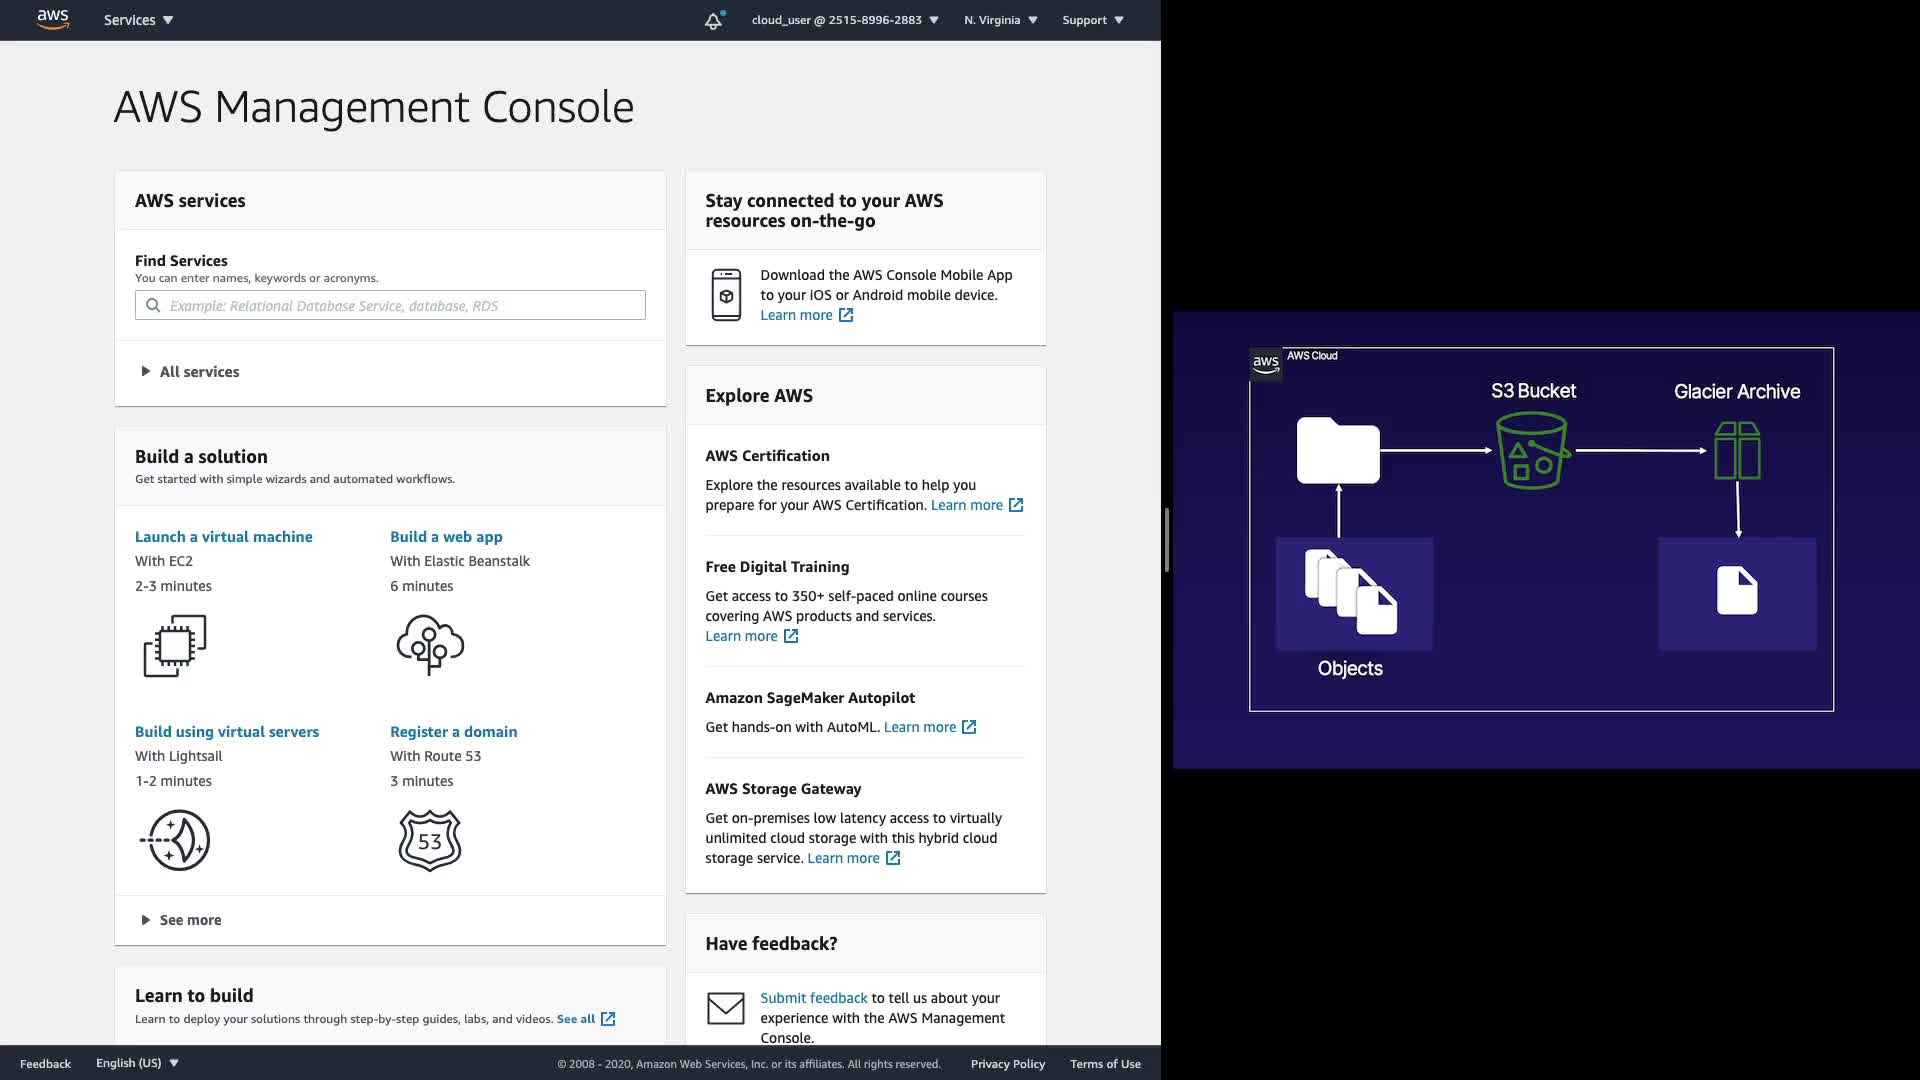Open the Services dropdown menu
This screenshot has height=1080, width=1920.
(x=138, y=20)
